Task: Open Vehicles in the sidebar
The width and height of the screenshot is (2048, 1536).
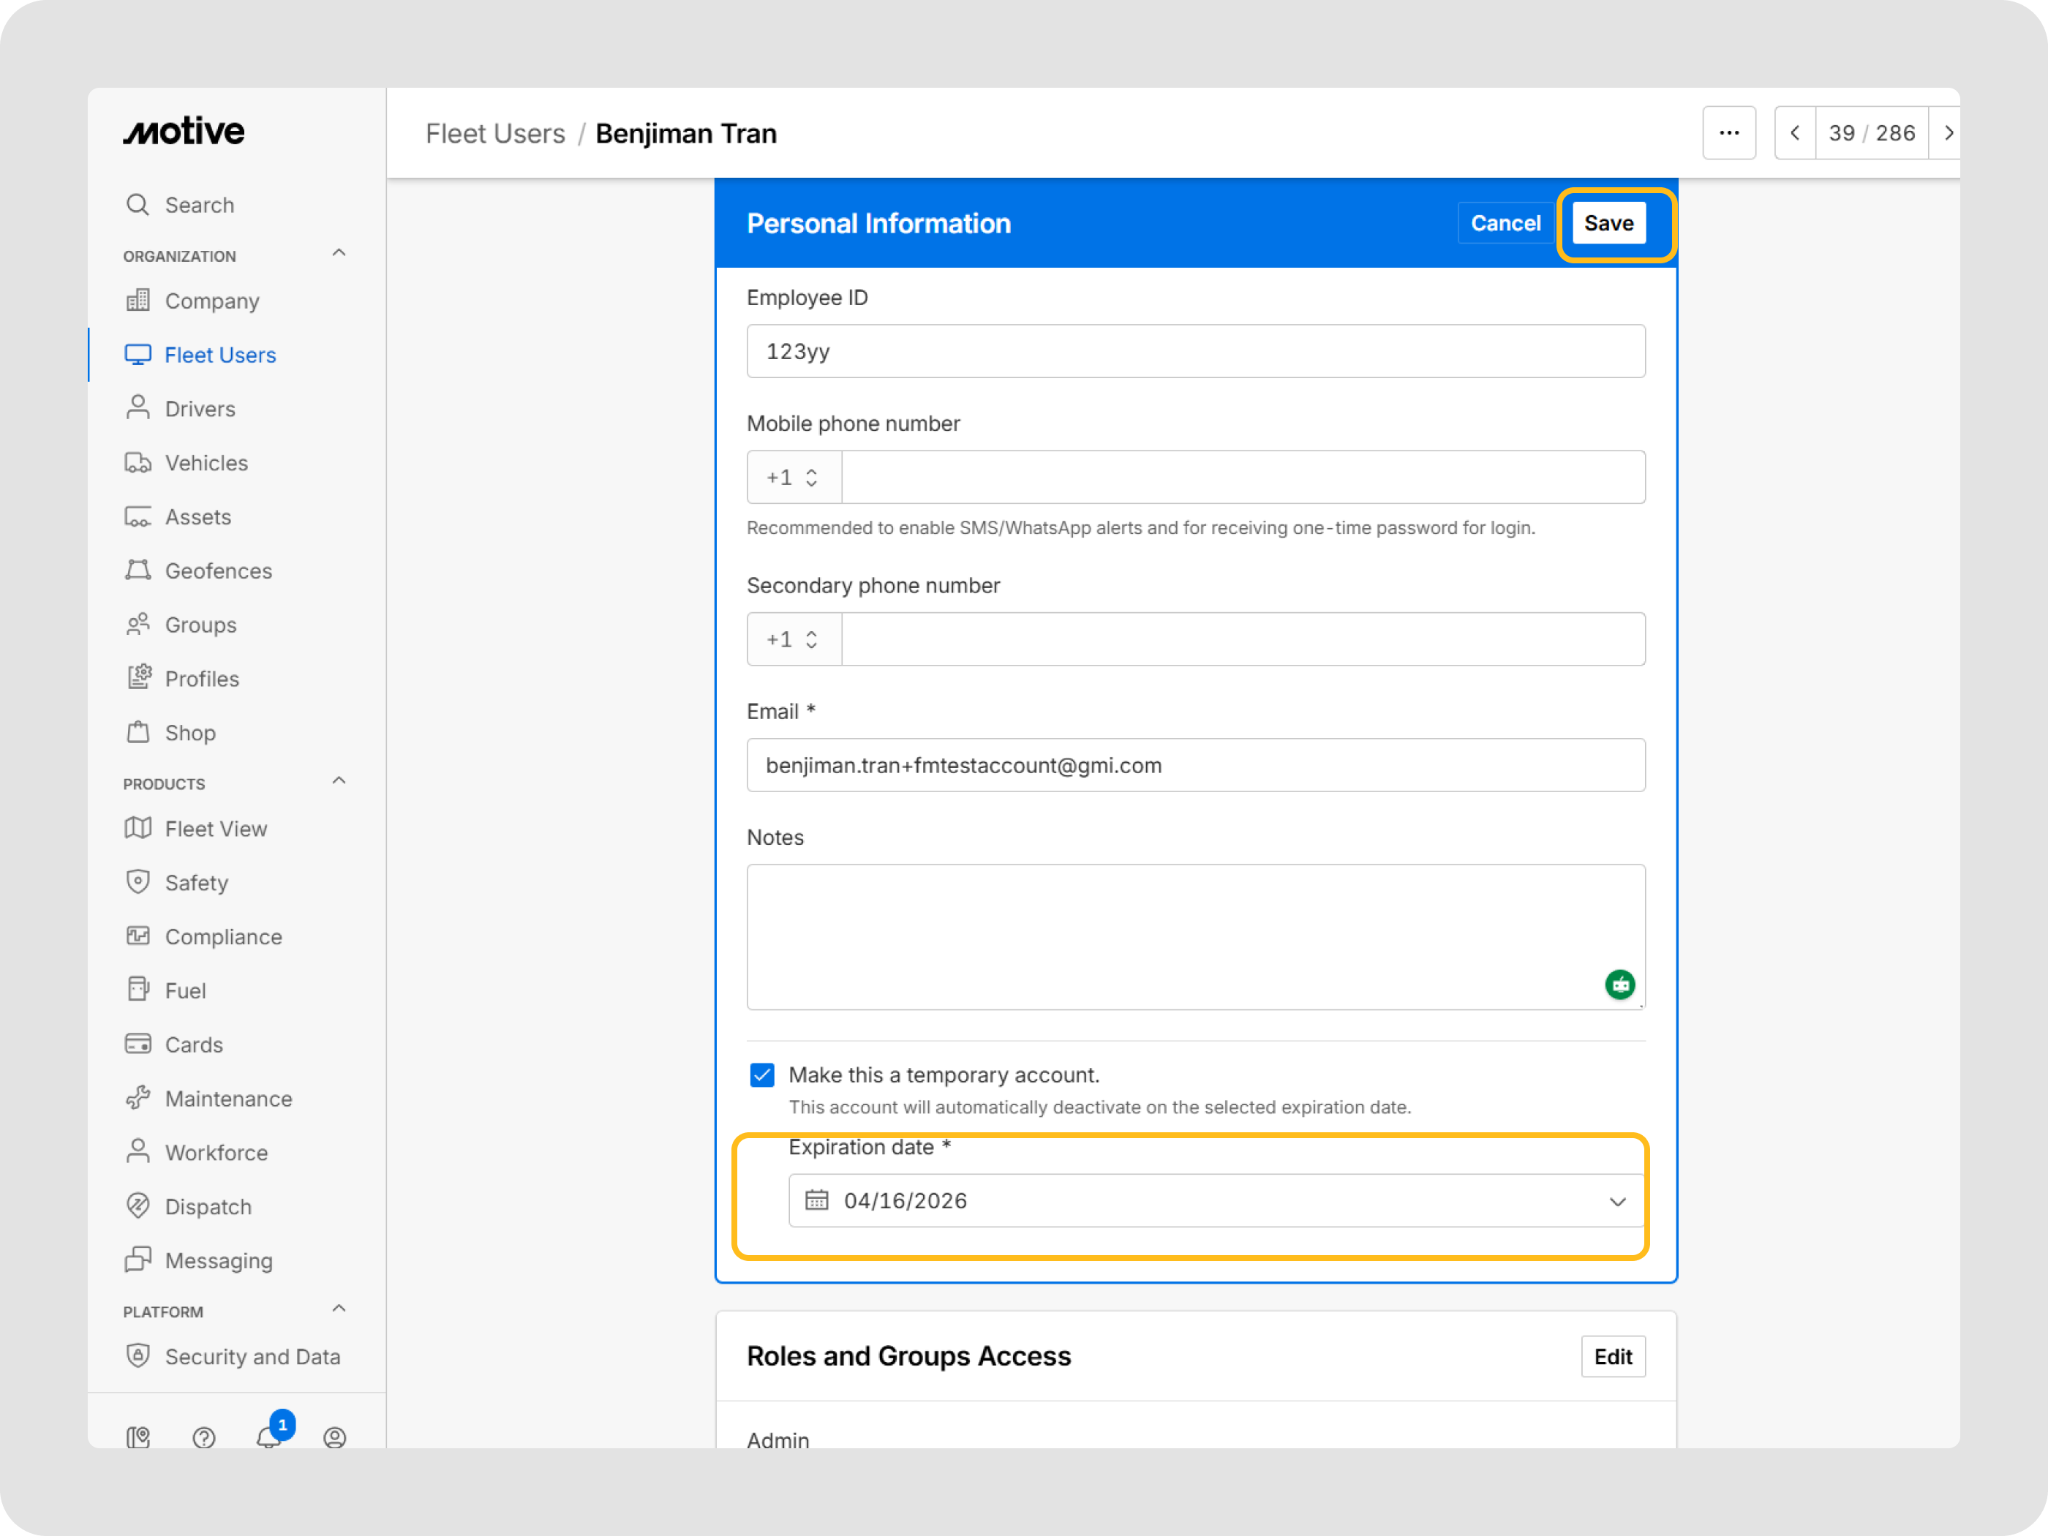Action: 206,463
